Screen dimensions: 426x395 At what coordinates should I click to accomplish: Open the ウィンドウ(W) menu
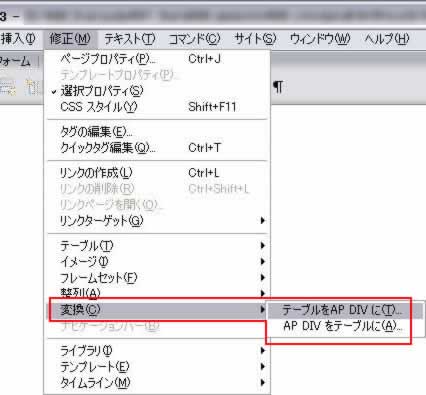tap(320, 39)
